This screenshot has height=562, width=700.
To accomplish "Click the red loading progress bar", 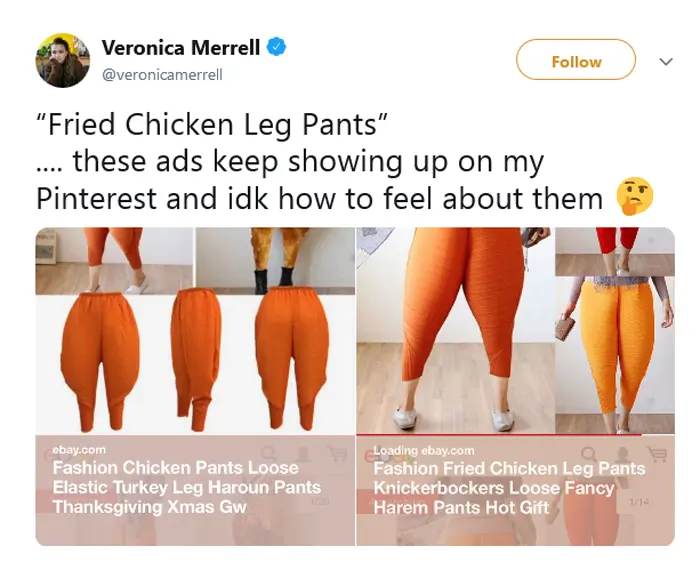I will pos(500,435).
